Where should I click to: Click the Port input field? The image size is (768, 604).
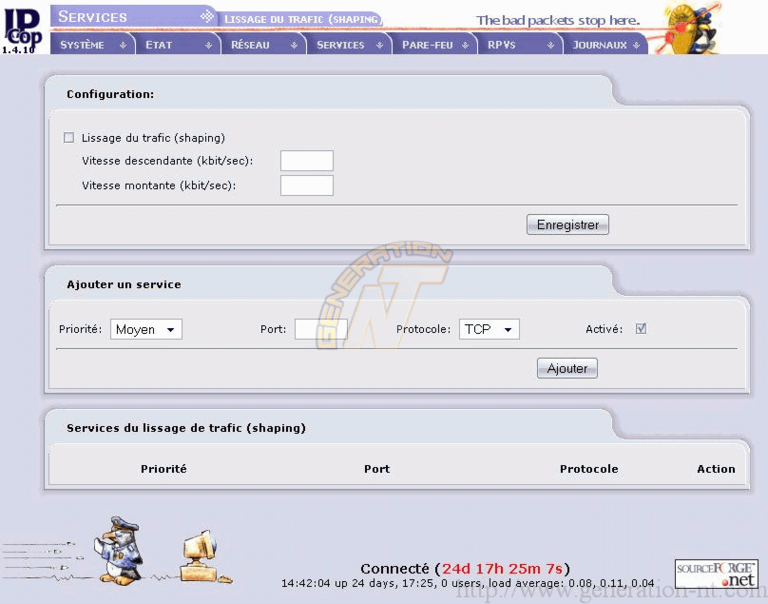pyautogui.click(x=321, y=329)
